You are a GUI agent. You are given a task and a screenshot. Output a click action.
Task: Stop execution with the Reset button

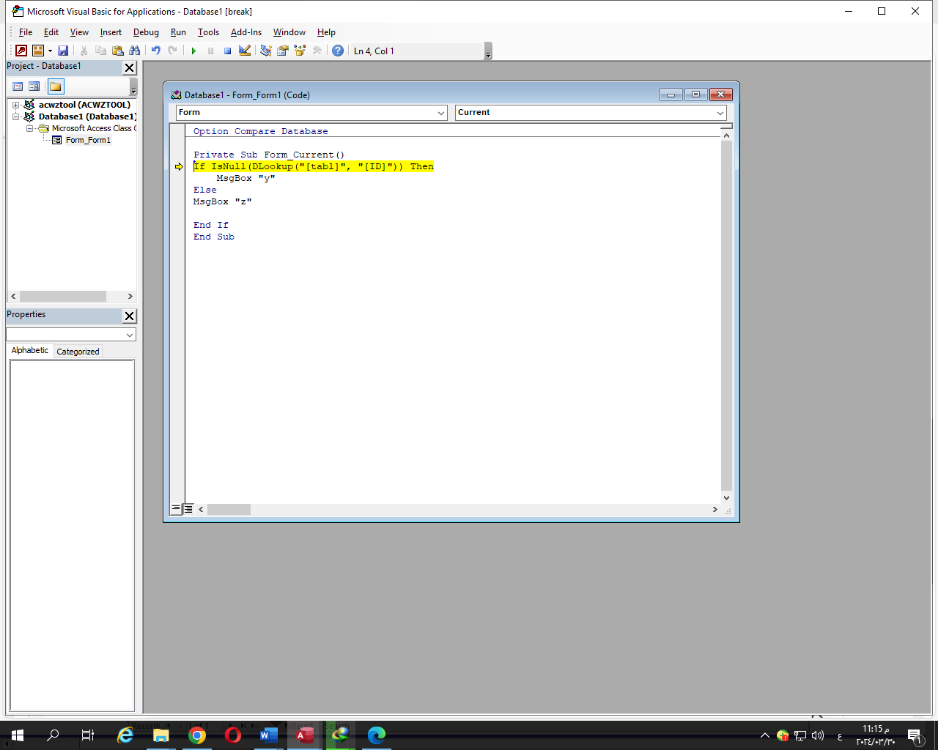[x=227, y=51]
